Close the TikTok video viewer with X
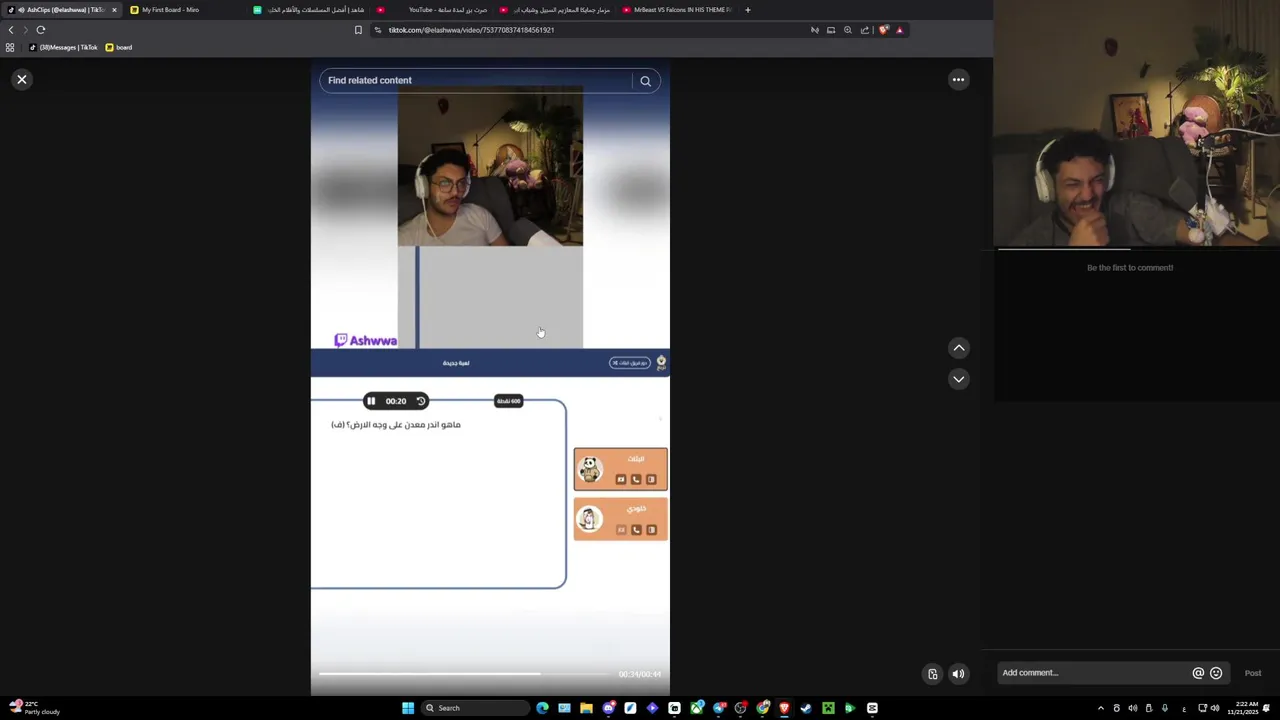The height and width of the screenshot is (720, 1280). (x=22, y=79)
